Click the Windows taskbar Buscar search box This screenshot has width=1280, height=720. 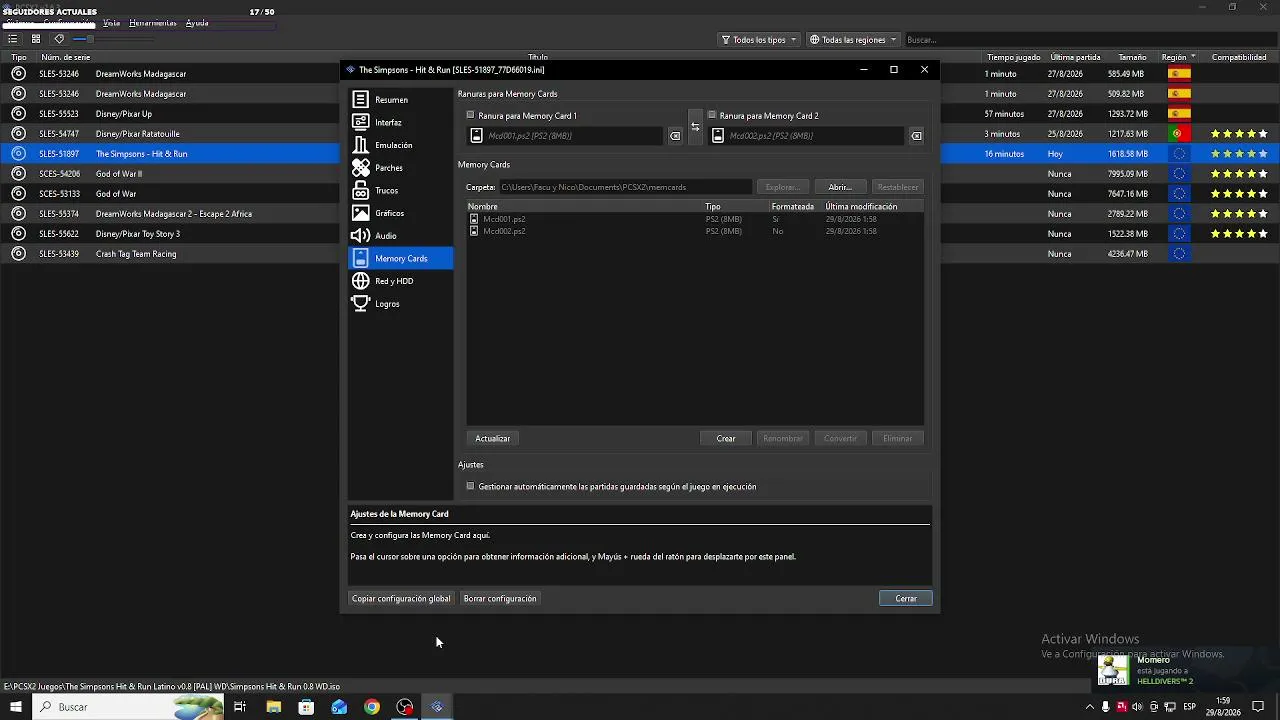[128, 707]
